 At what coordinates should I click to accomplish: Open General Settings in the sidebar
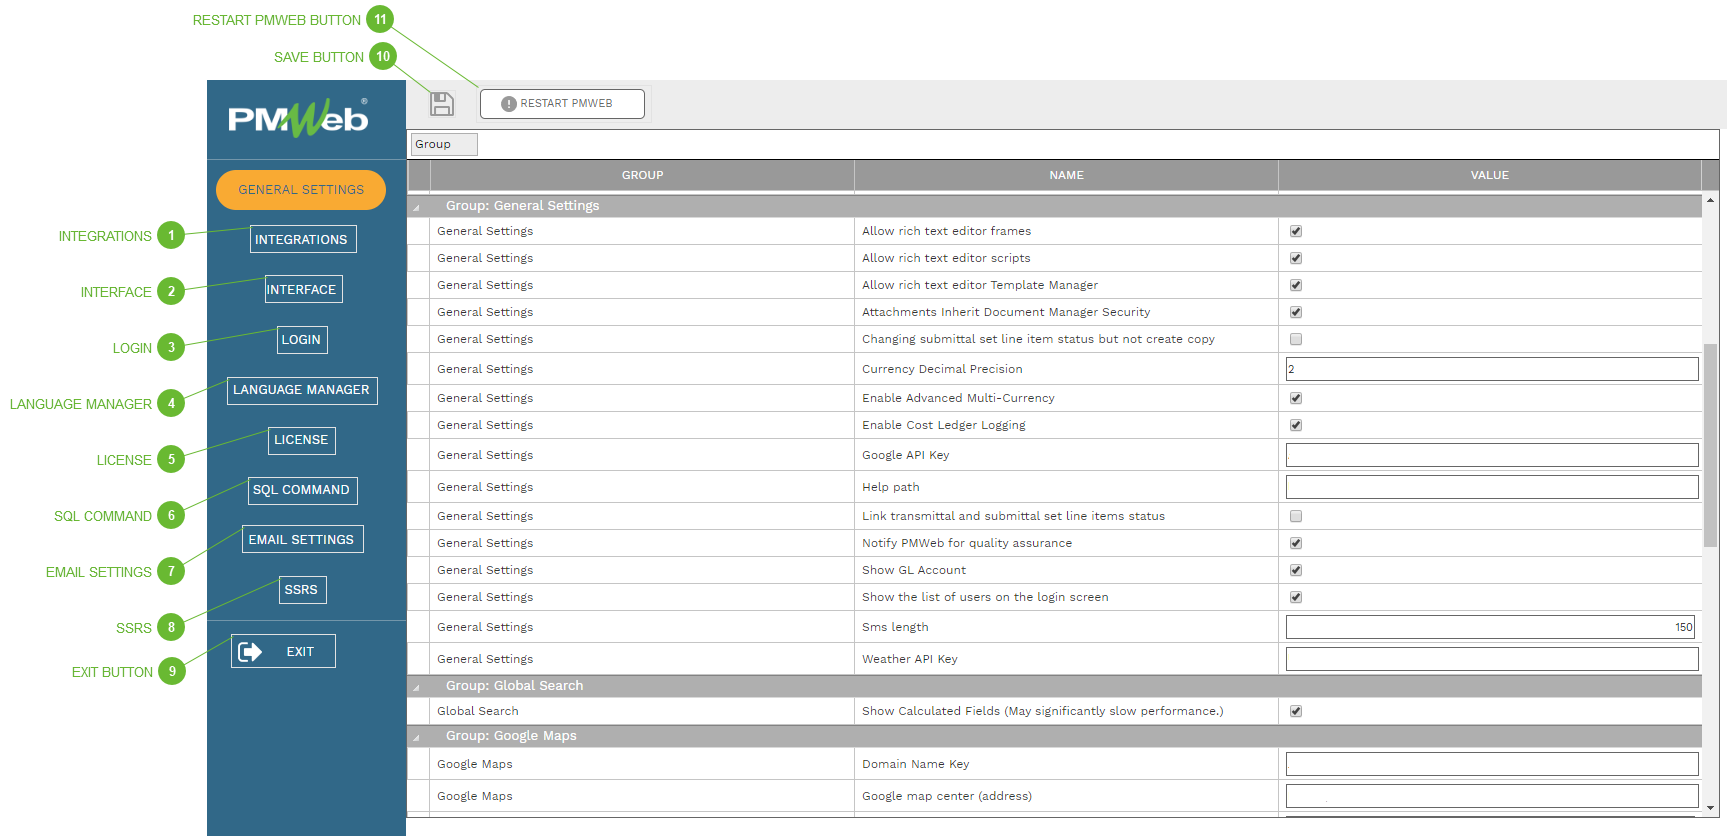click(301, 190)
